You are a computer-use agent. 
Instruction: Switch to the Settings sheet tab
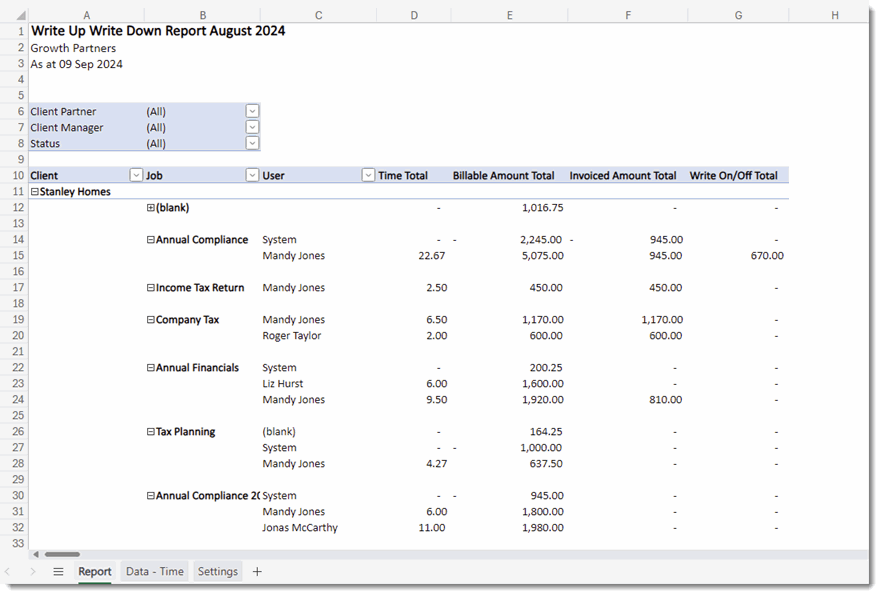click(217, 571)
